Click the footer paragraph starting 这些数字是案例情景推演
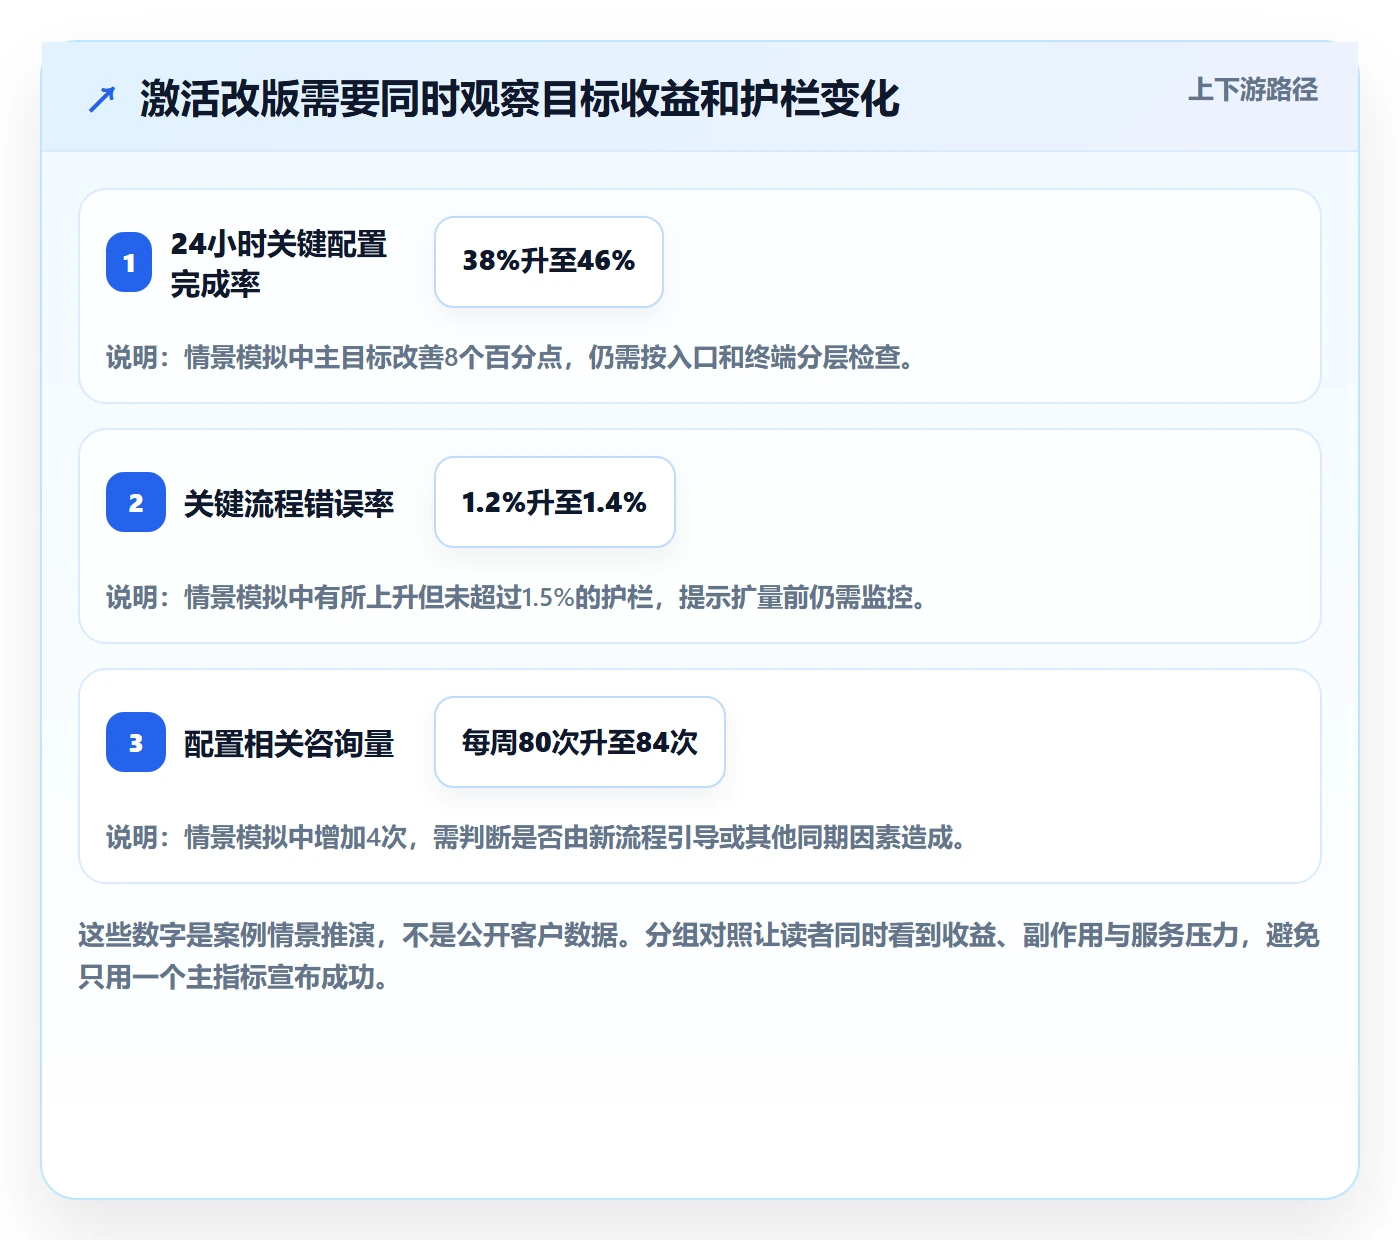The width and height of the screenshot is (1400, 1240). (x=699, y=956)
